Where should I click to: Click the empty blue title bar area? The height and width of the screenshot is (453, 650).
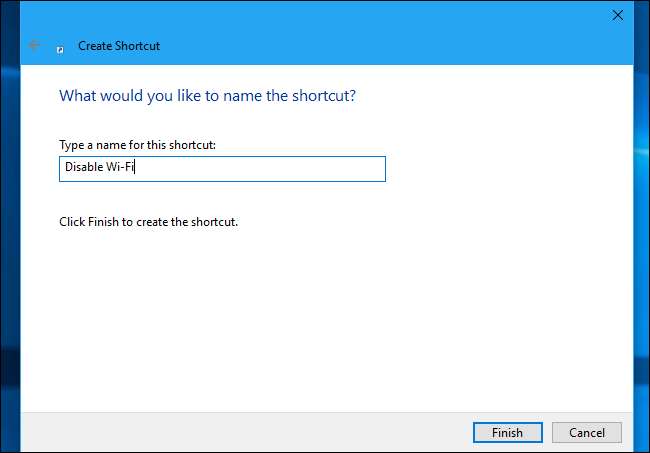click(x=350, y=30)
